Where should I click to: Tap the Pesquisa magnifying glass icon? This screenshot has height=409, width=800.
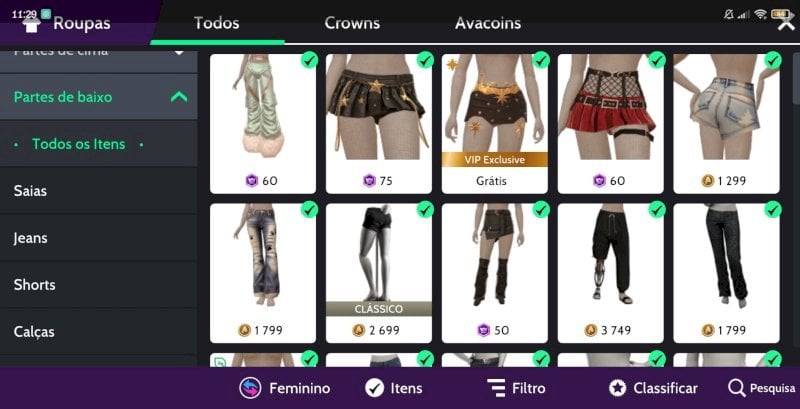coord(736,389)
